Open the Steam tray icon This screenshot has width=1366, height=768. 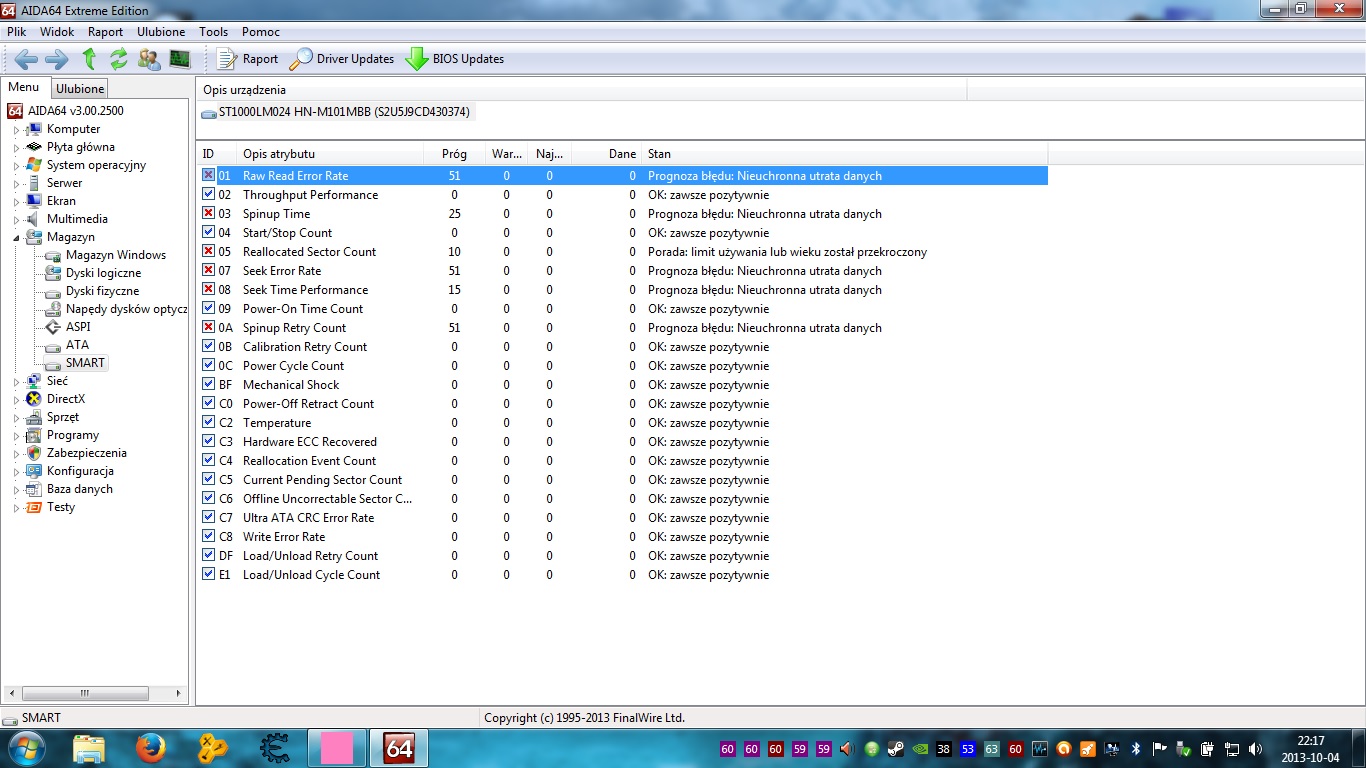pos(895,748)
